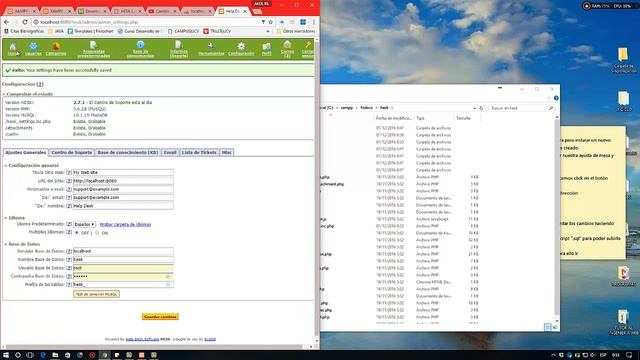
Task: Open Idioma Predeterminado Español dropdown
Action: pos(84,224)
